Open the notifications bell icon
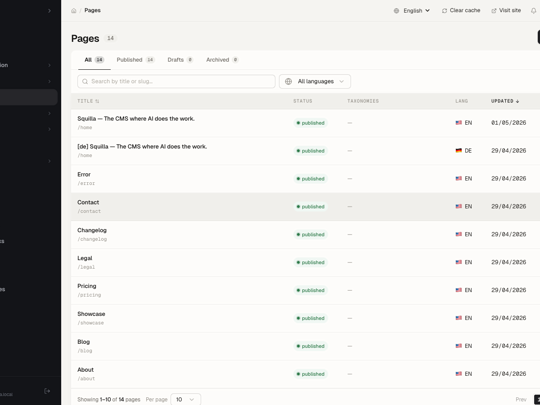 click(x=533, y=11)
